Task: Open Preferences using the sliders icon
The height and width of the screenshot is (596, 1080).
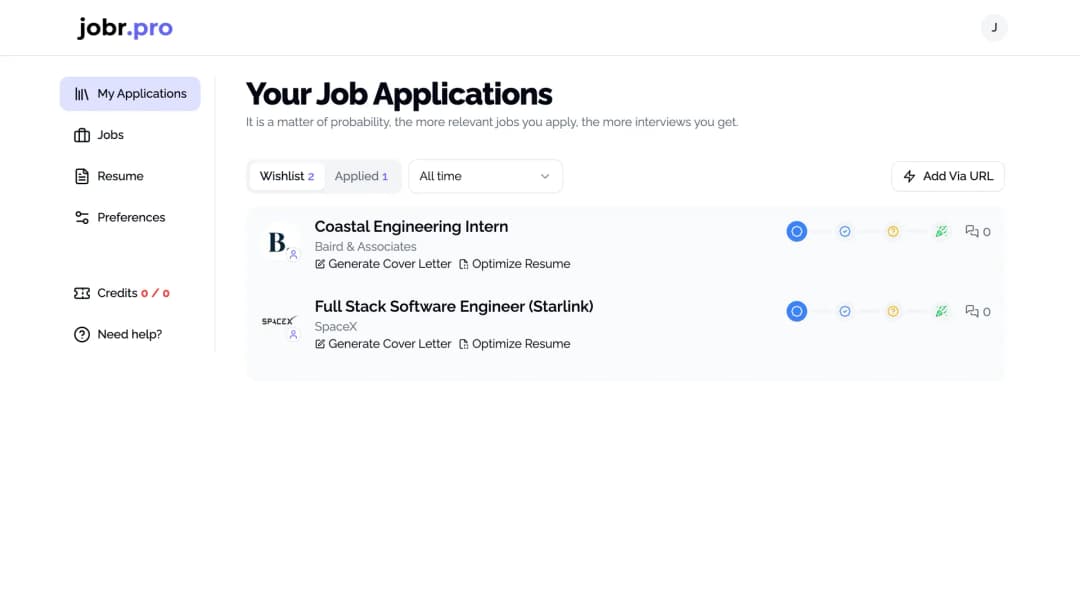Action: pos(83,217)
